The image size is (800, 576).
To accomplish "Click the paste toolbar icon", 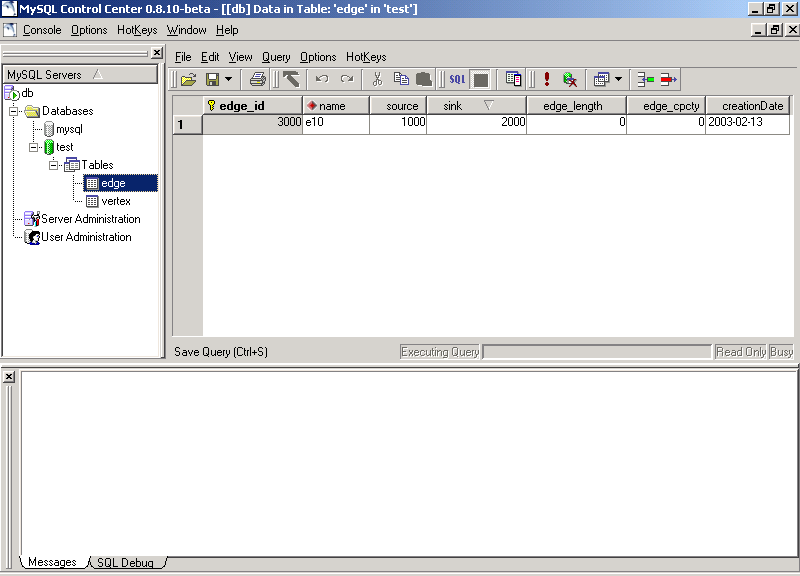I will [x=423, y=80].
